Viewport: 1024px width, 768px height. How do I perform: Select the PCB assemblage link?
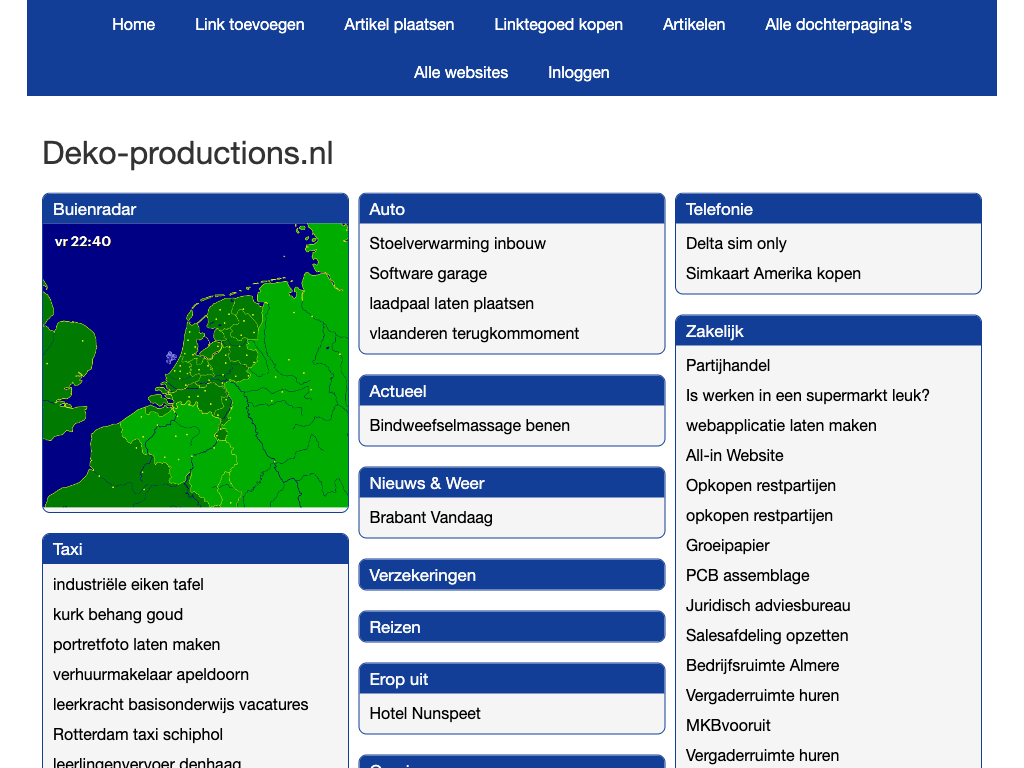[x=747, y=575]
